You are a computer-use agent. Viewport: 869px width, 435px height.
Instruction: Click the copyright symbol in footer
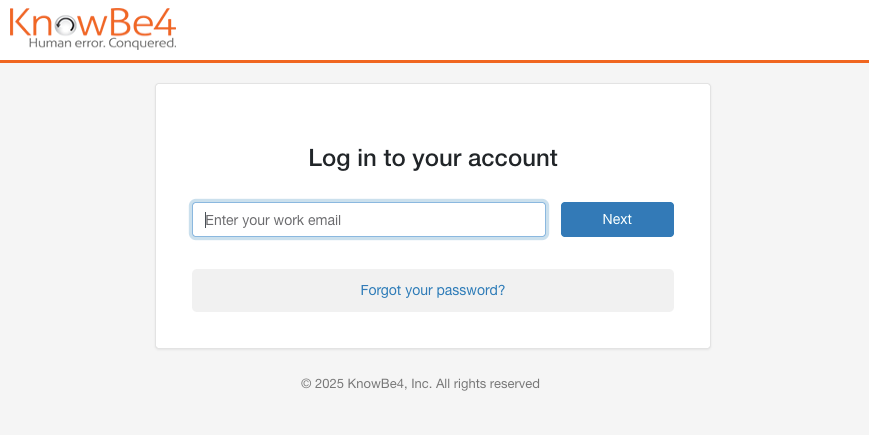coord(306,384)
